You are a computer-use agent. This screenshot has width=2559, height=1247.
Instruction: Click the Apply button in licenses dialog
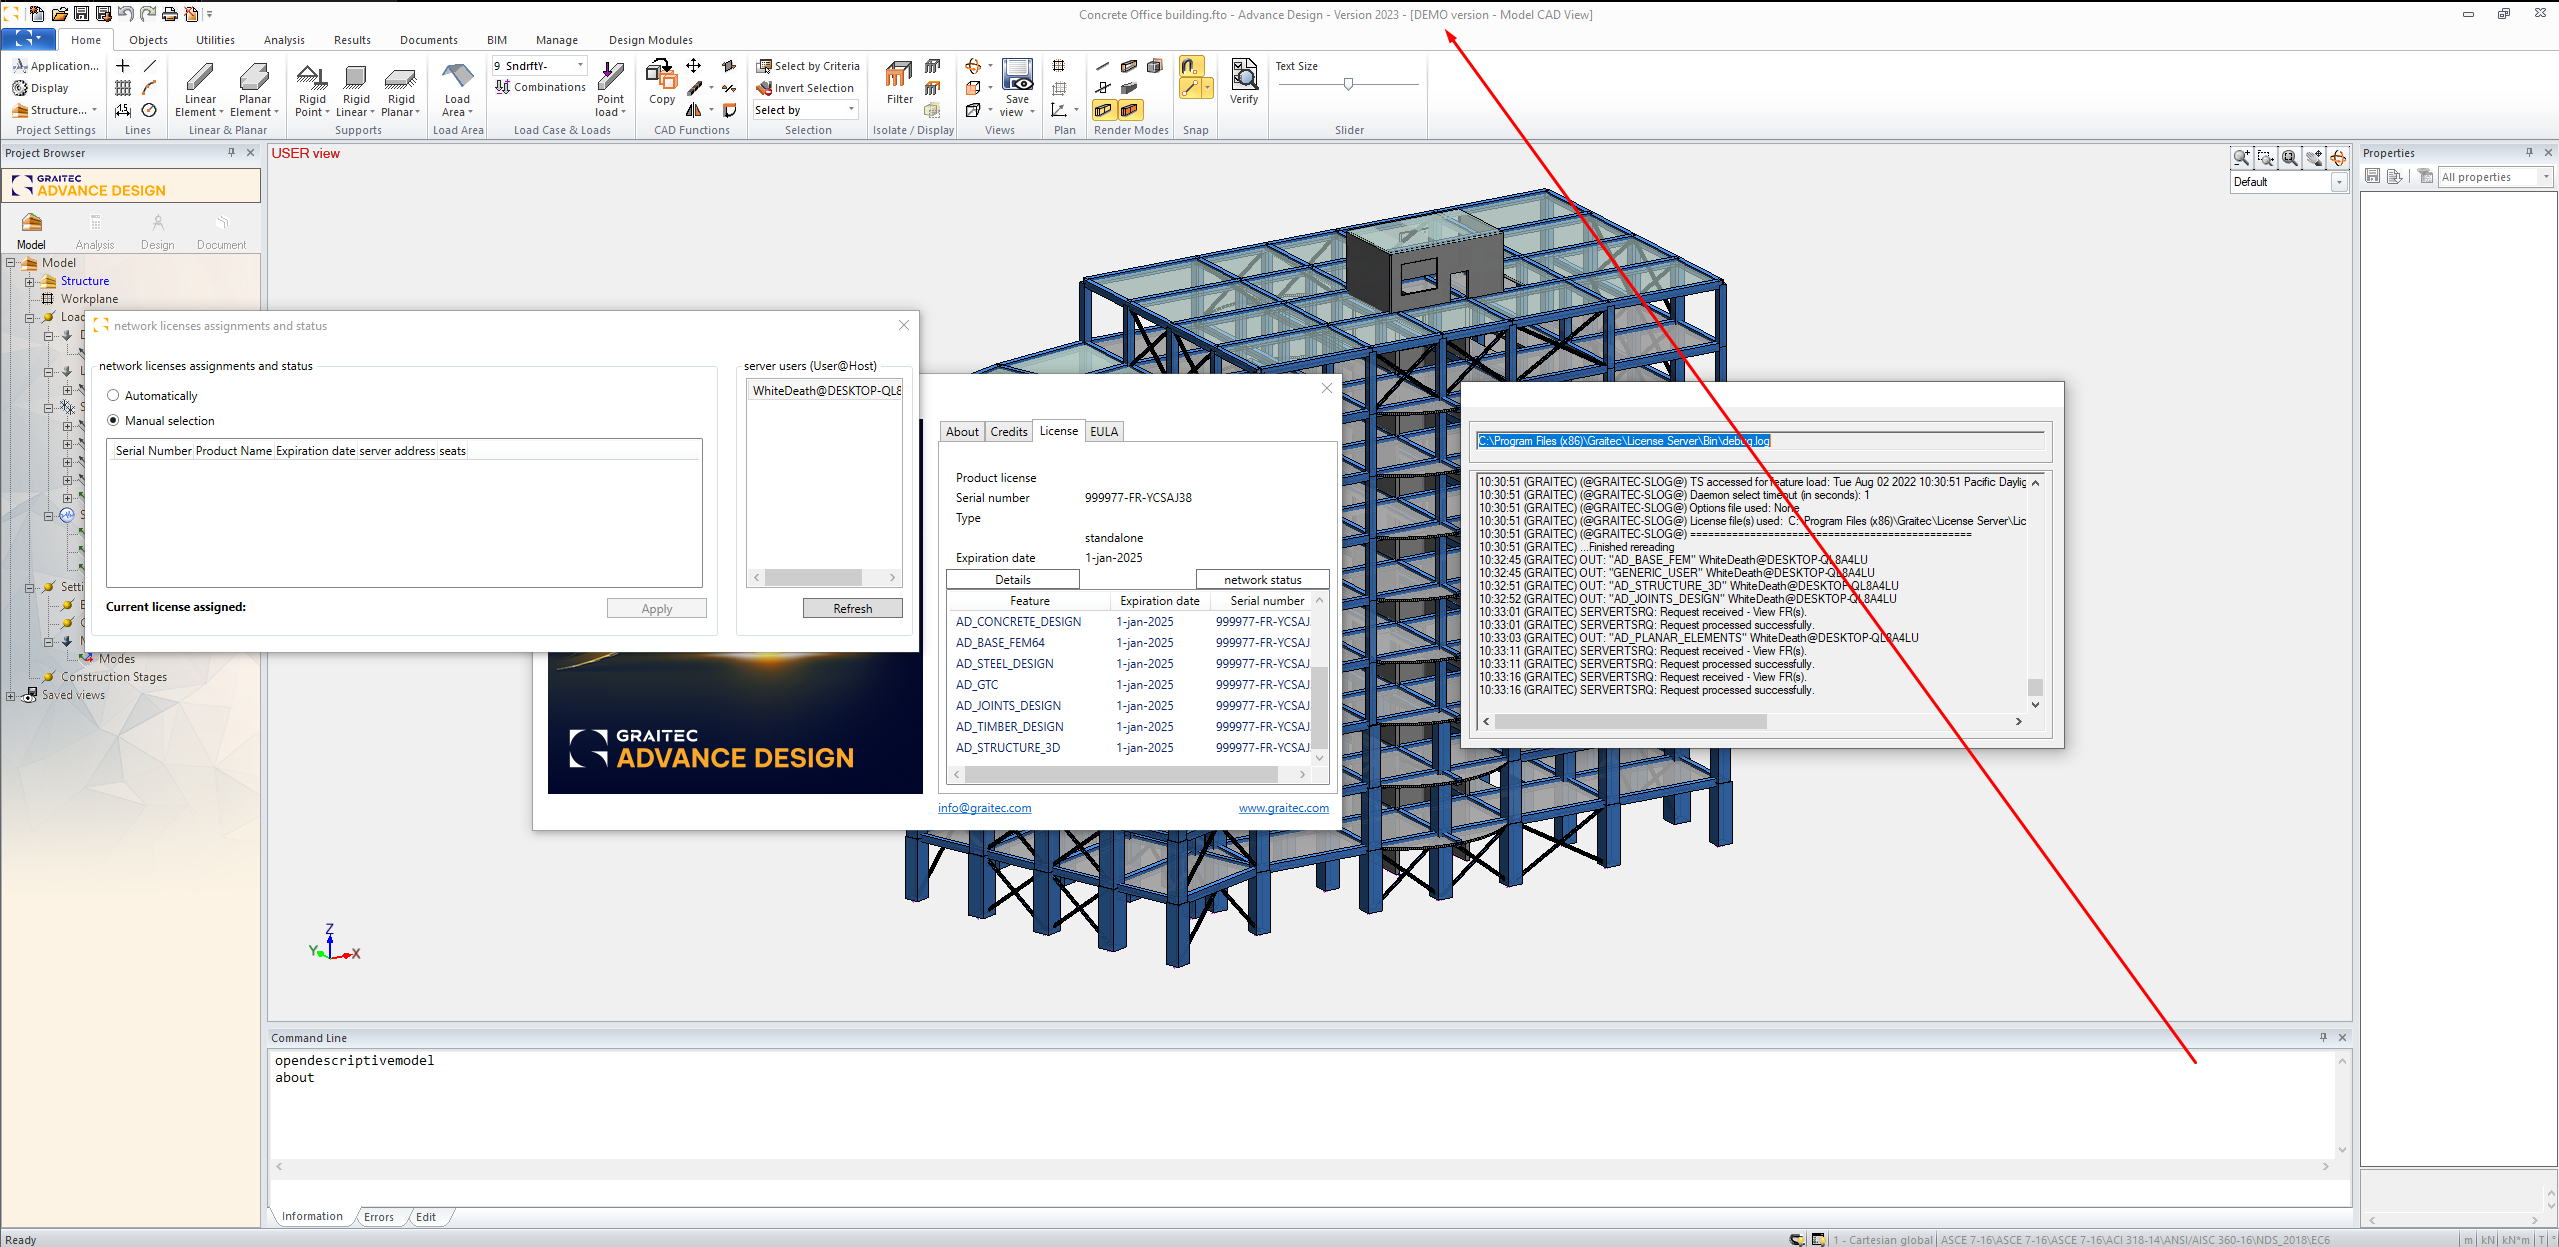click(656, 609)
